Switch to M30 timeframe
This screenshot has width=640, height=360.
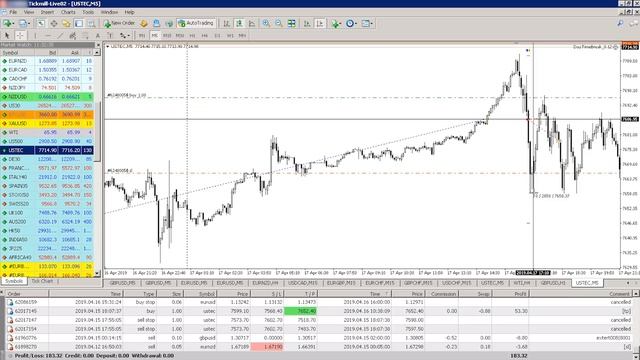click(180, 36)
